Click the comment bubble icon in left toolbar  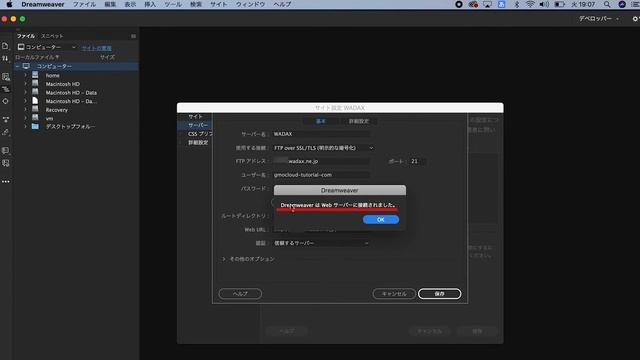tap(5, 151)
